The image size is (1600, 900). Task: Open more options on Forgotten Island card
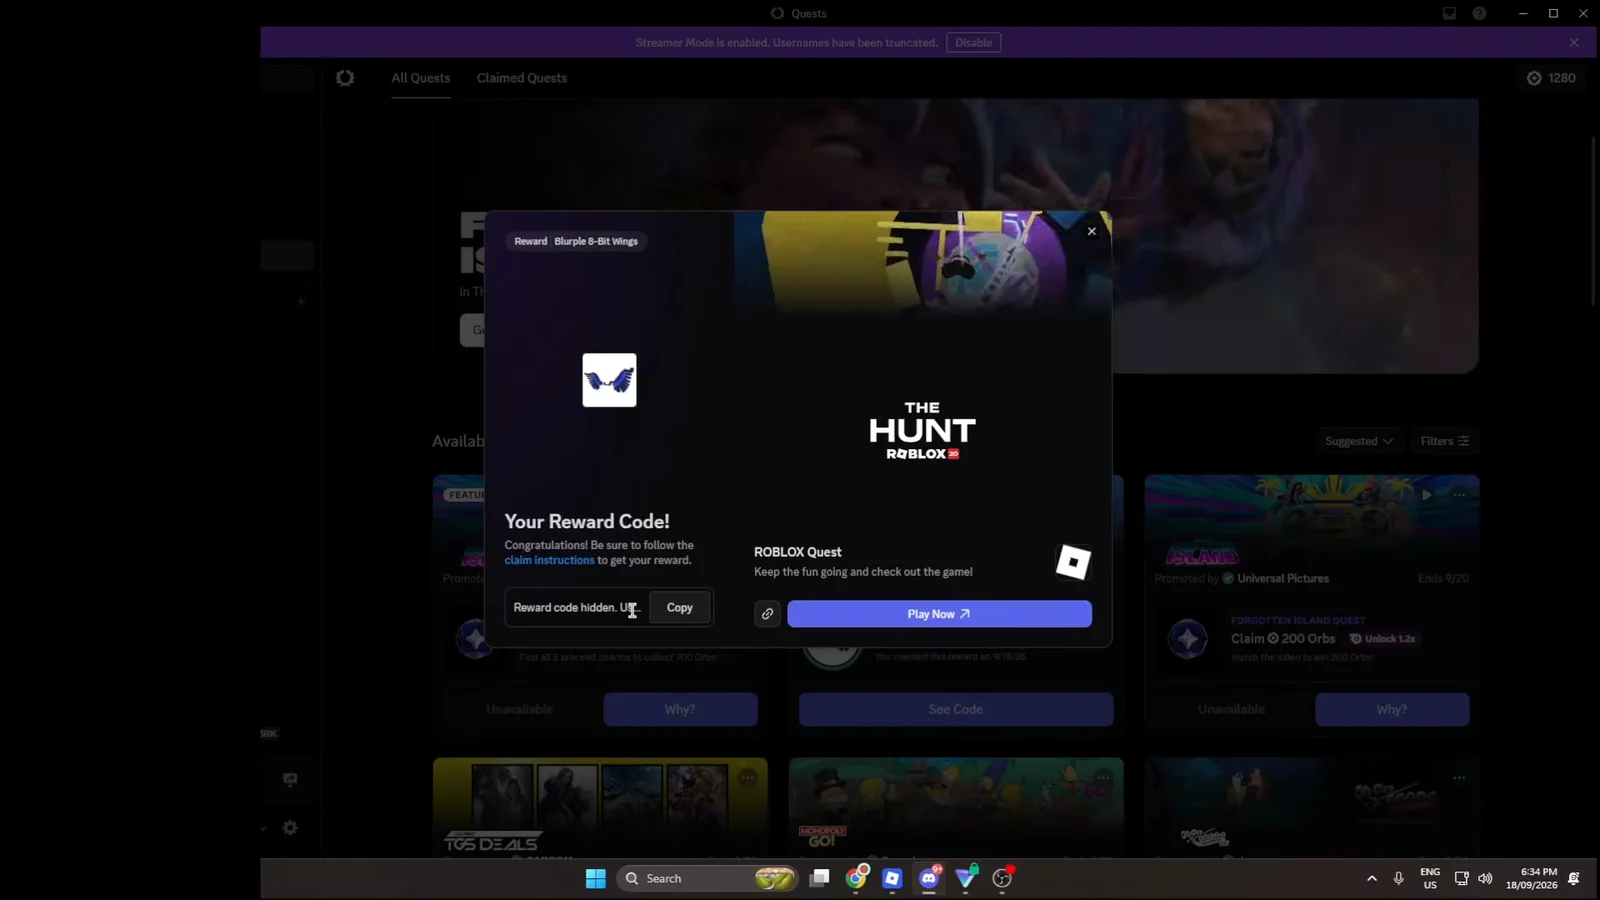(x=1459, y=494)
